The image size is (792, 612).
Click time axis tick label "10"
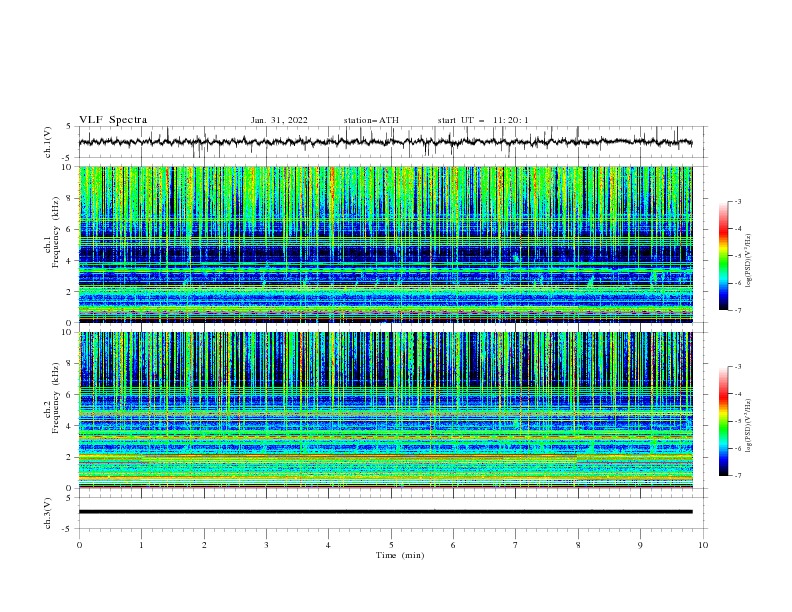[703, 545]
